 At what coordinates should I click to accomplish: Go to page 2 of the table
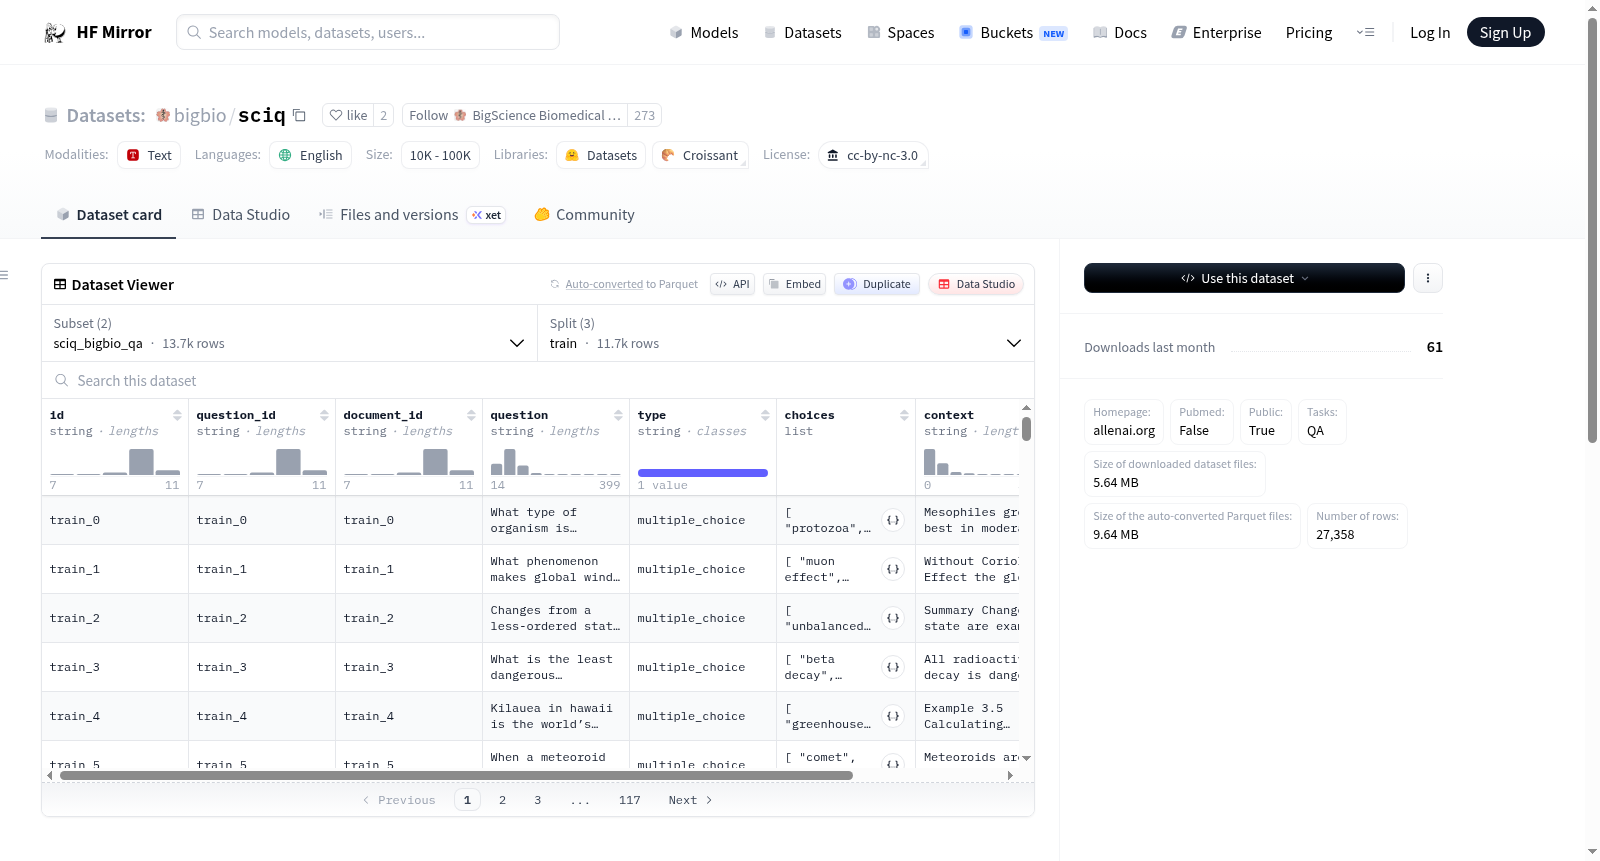pos(502,800)
